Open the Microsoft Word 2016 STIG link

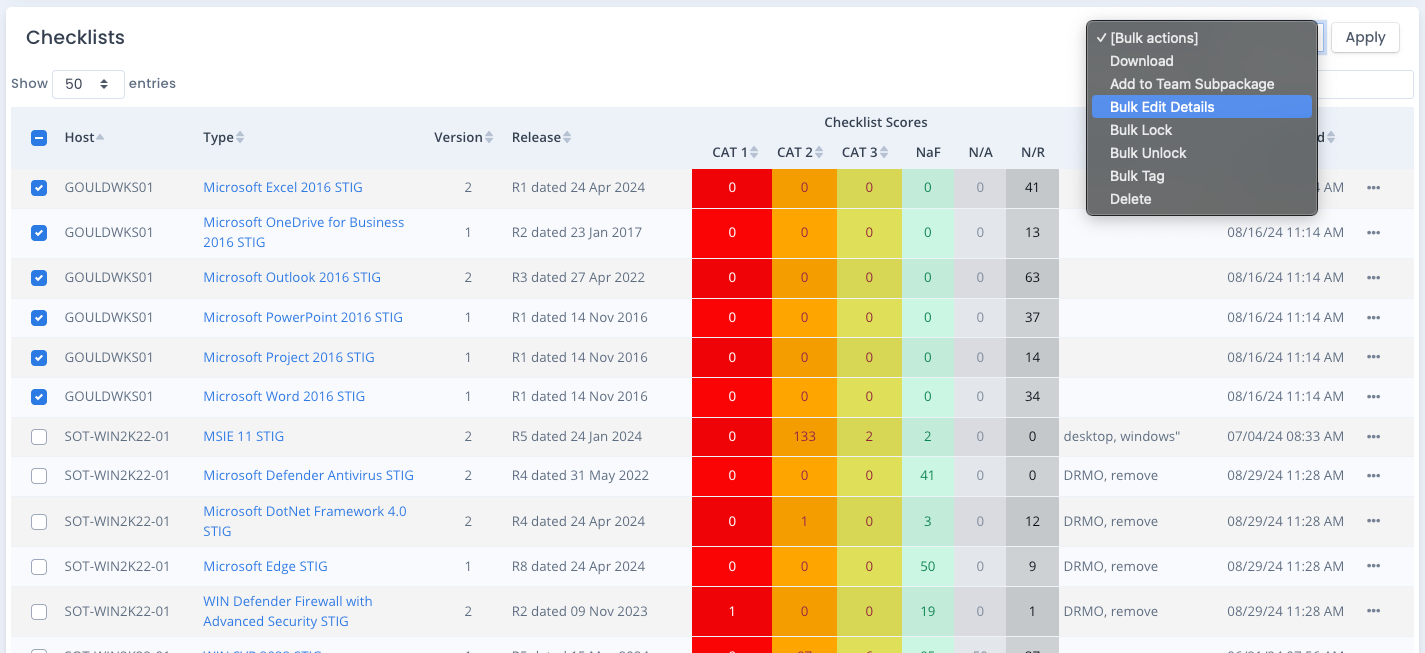coord(284,397)
